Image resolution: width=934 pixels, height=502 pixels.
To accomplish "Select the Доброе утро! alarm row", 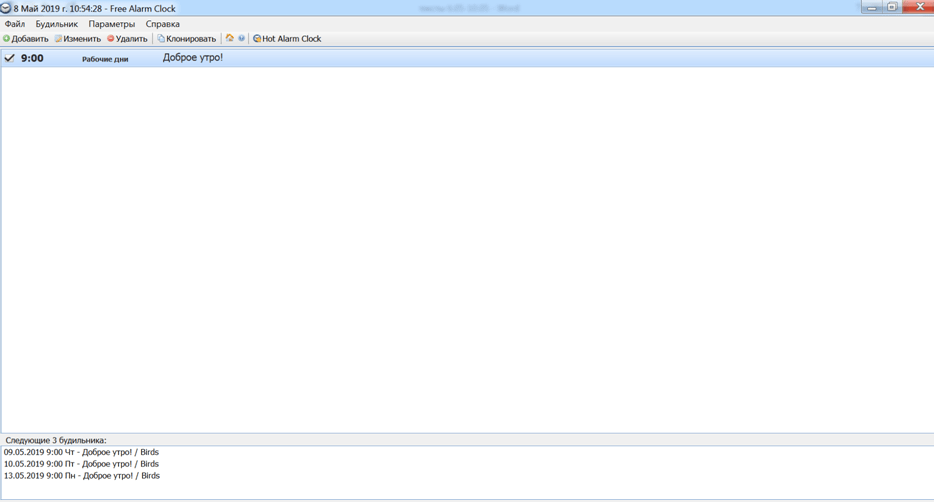I will tap(193, 58).
